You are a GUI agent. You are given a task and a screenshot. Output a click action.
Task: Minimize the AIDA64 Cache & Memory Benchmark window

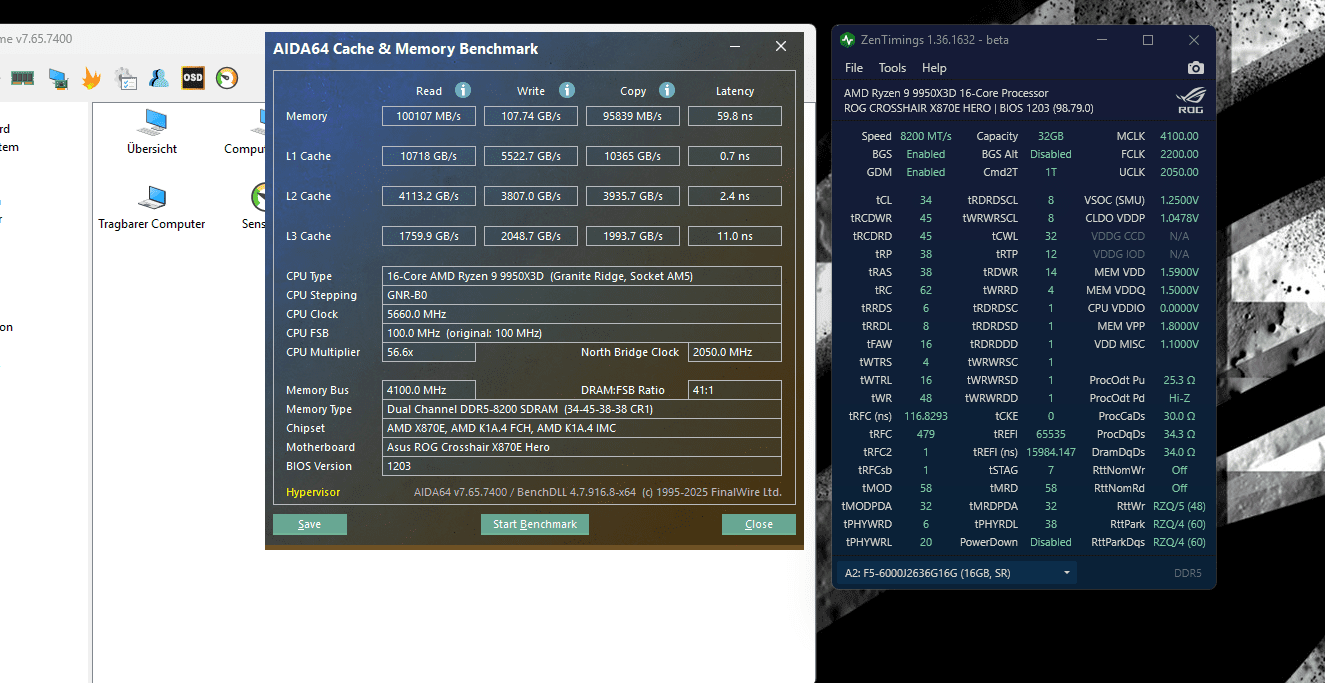click(735, 47)
